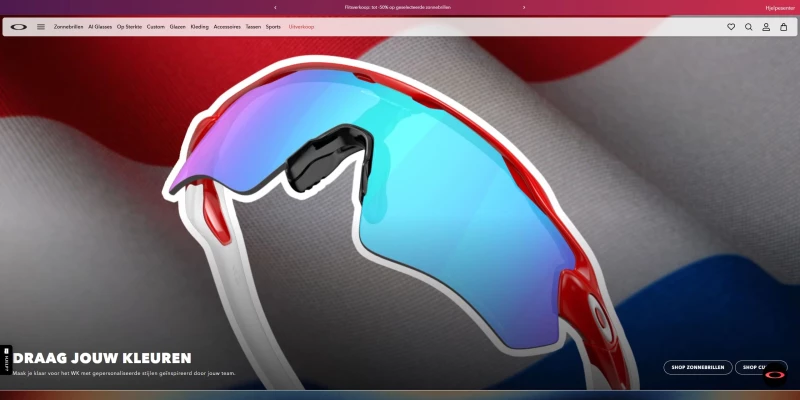
Task: Open the Custom menu
Action: point(156,27)
